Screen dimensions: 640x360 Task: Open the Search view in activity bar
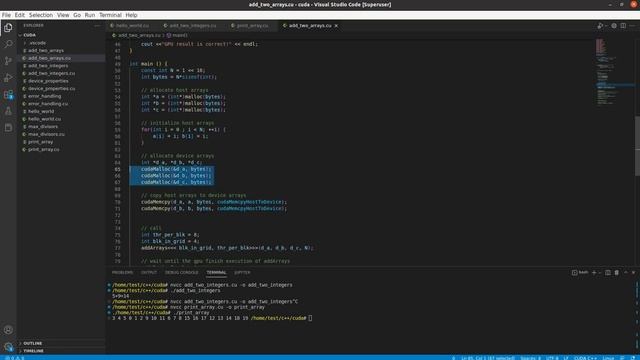point(8,44)
